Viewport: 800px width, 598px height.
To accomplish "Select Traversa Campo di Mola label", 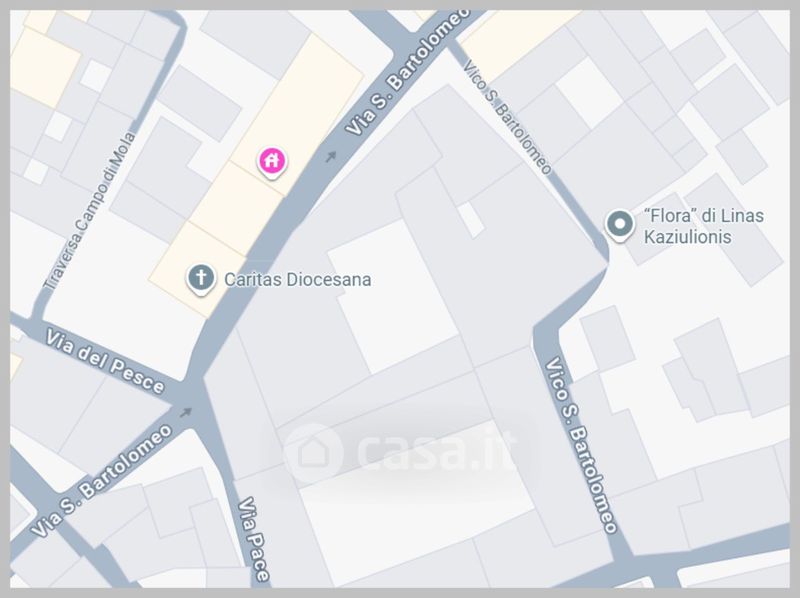I will coord(90,211).
